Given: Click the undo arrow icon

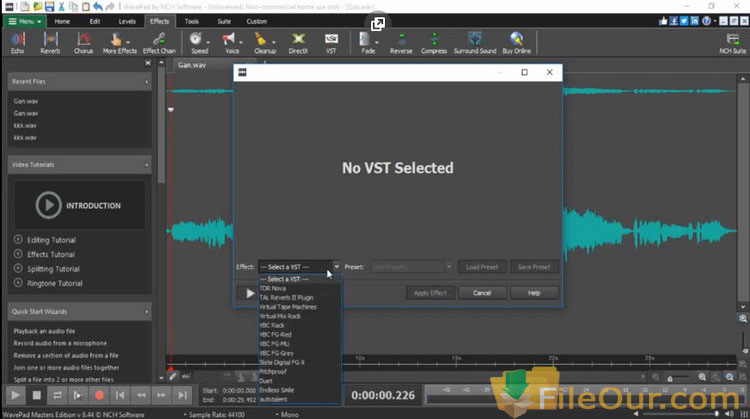Looking at the screenshot, I should point(98,6).
